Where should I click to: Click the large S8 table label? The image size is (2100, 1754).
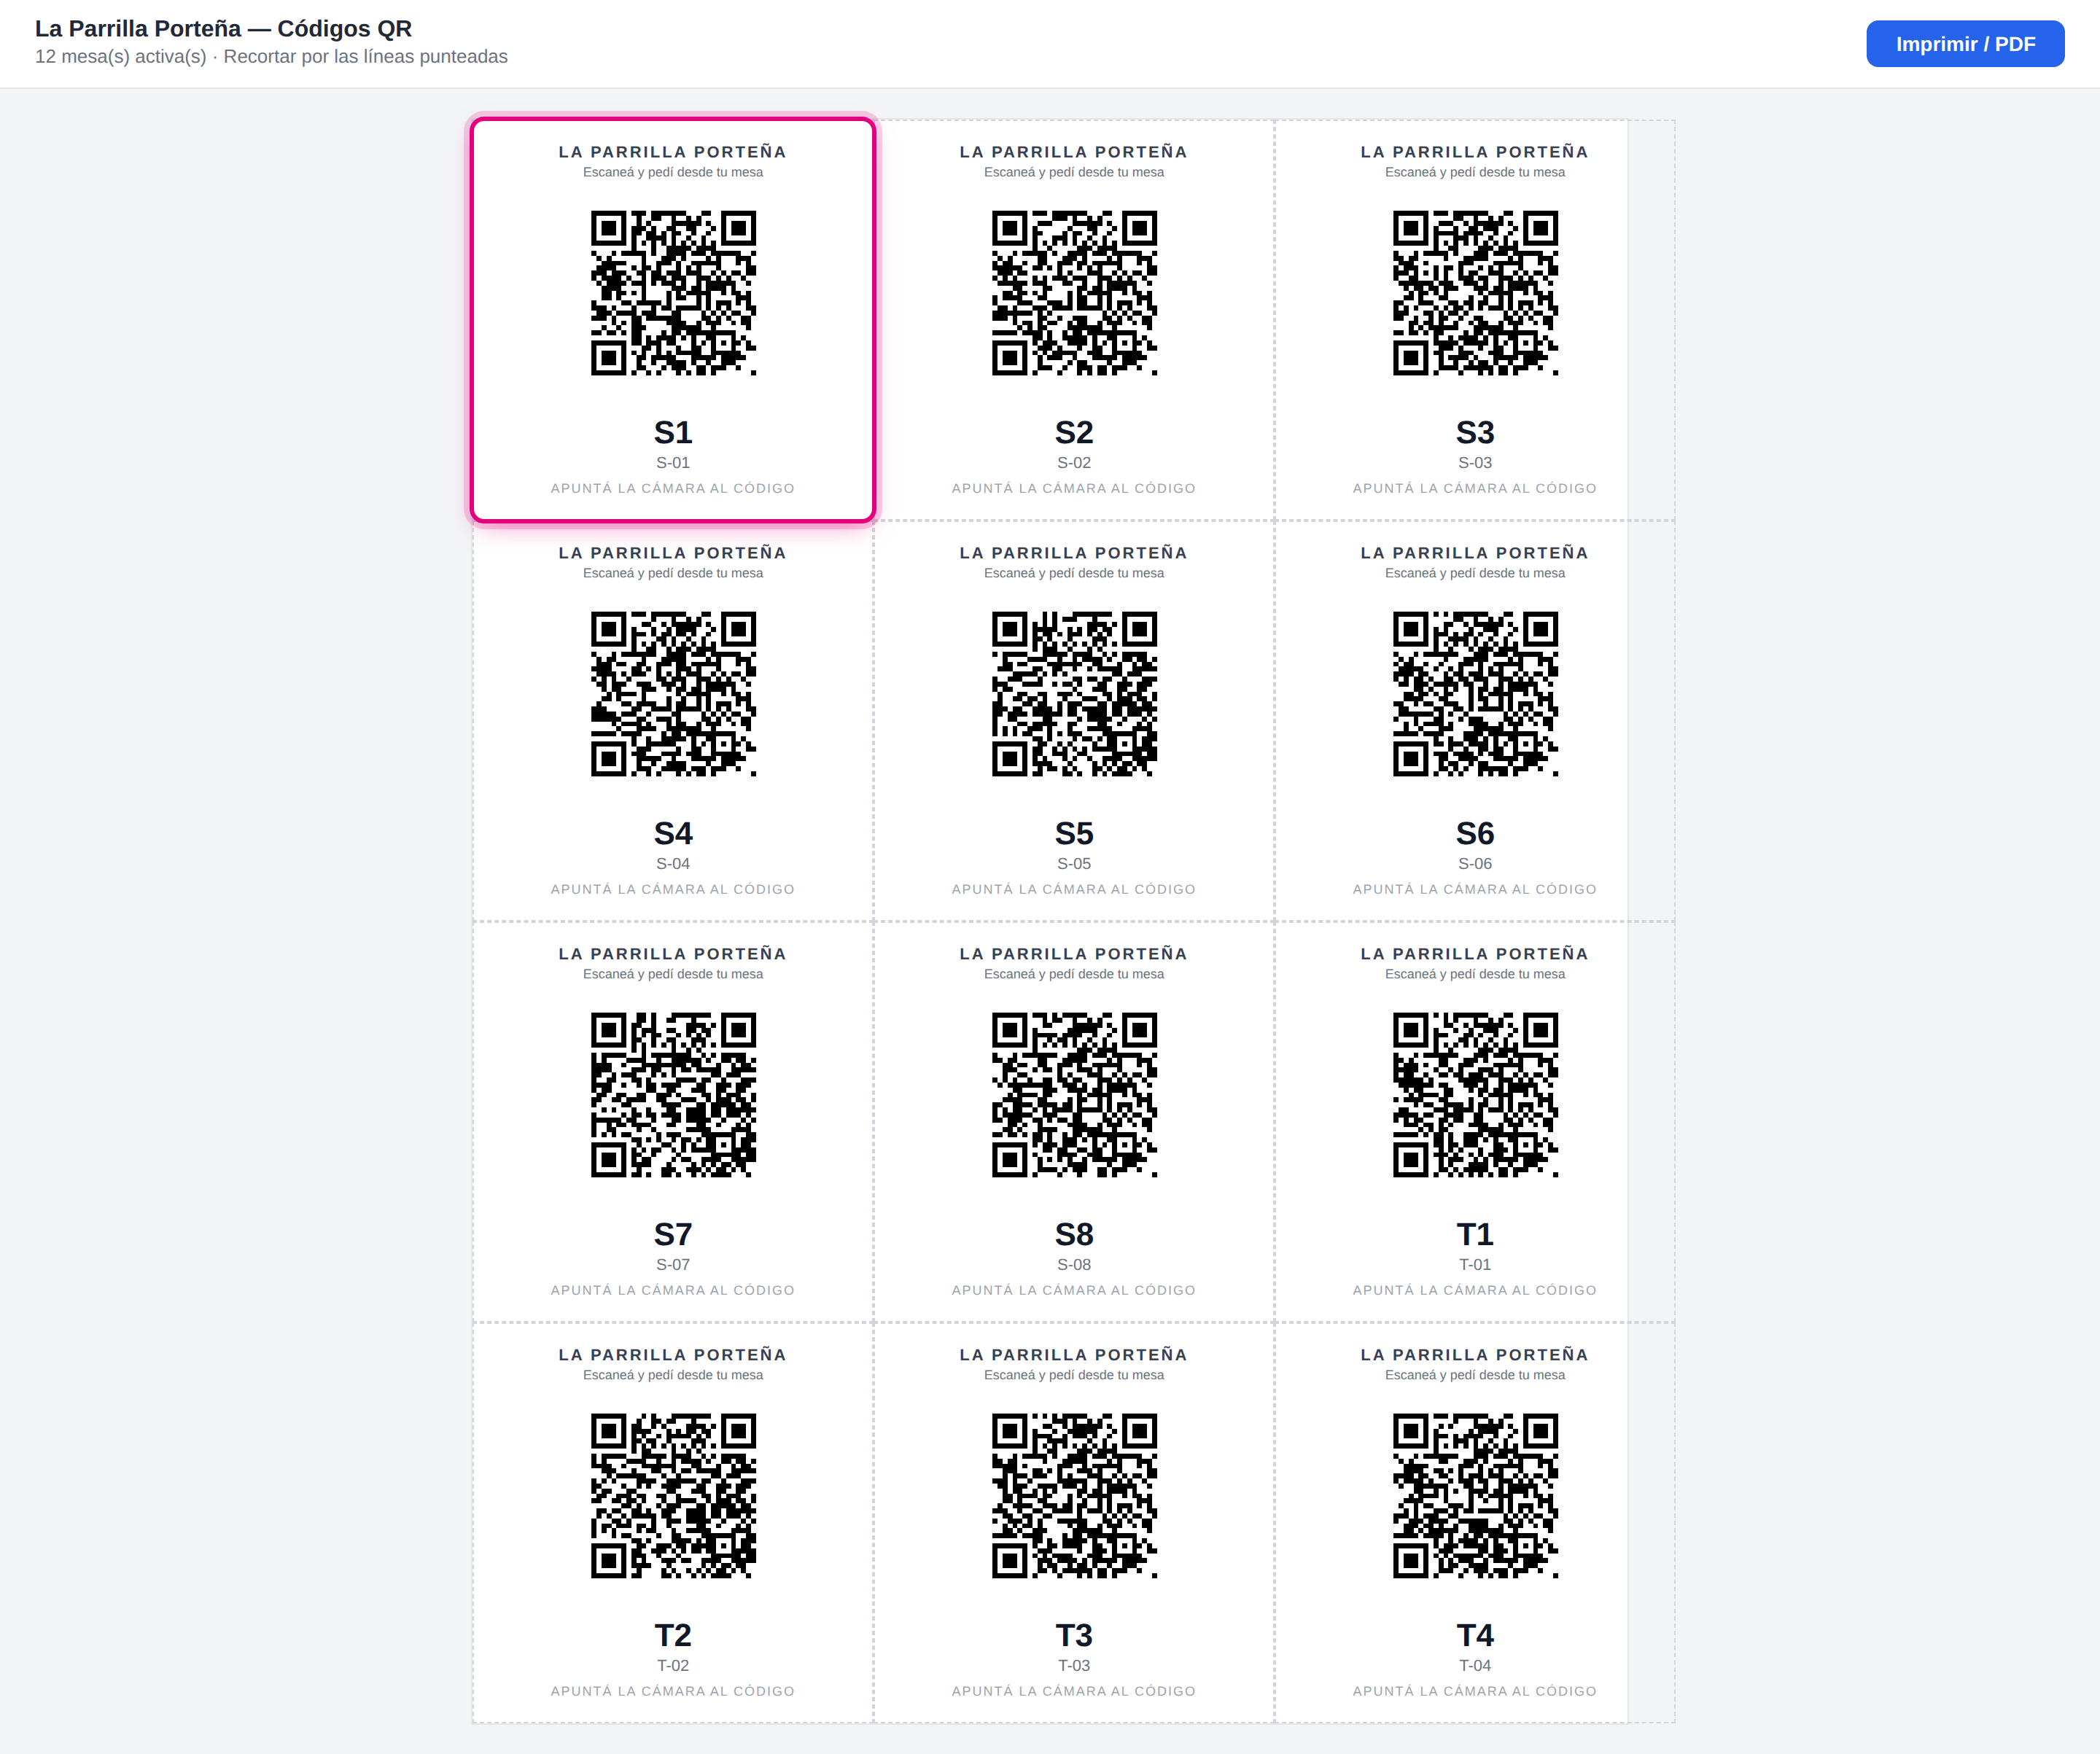coord(1074,1234)
